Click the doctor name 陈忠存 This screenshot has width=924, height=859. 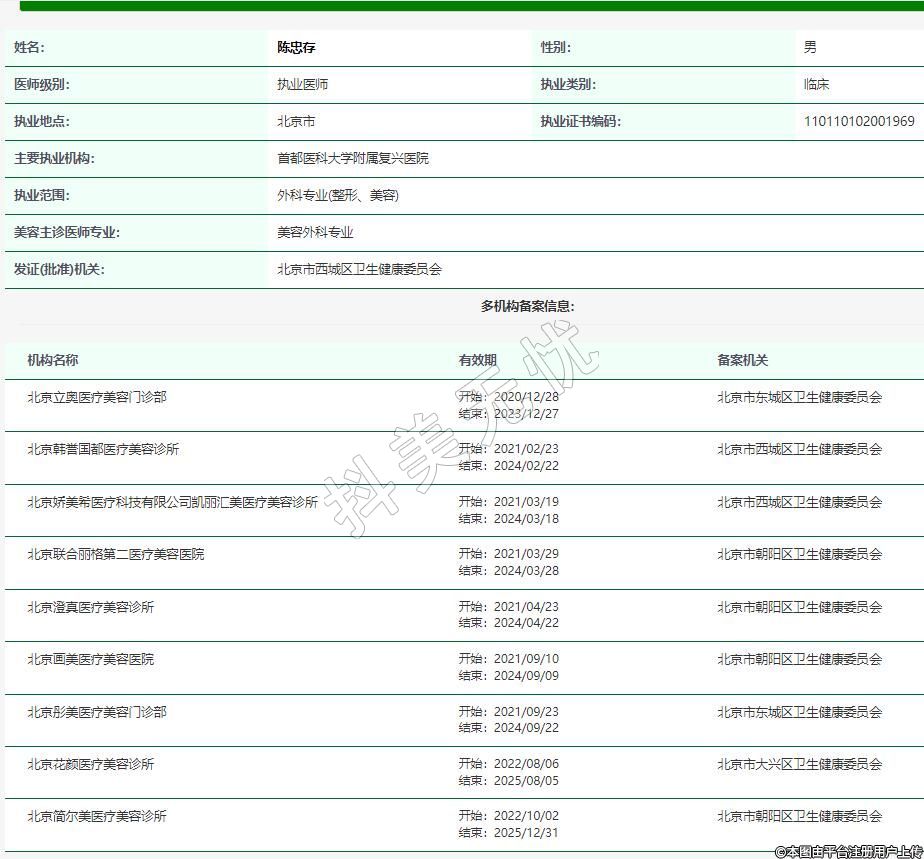click(296, 47)
